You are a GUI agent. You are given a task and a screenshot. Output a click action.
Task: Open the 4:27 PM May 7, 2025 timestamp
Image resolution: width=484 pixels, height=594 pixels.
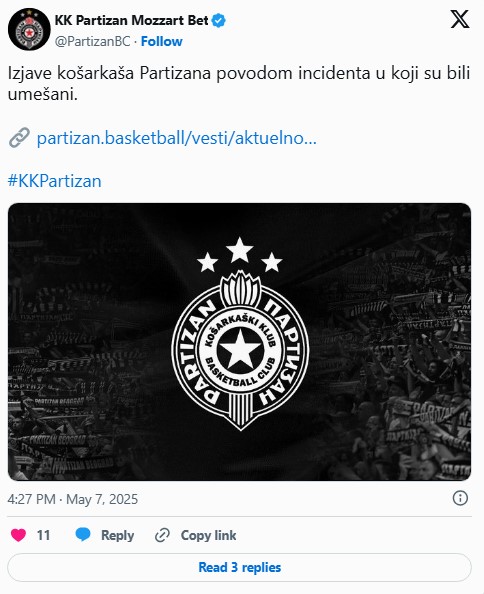[x=73, y=499]
